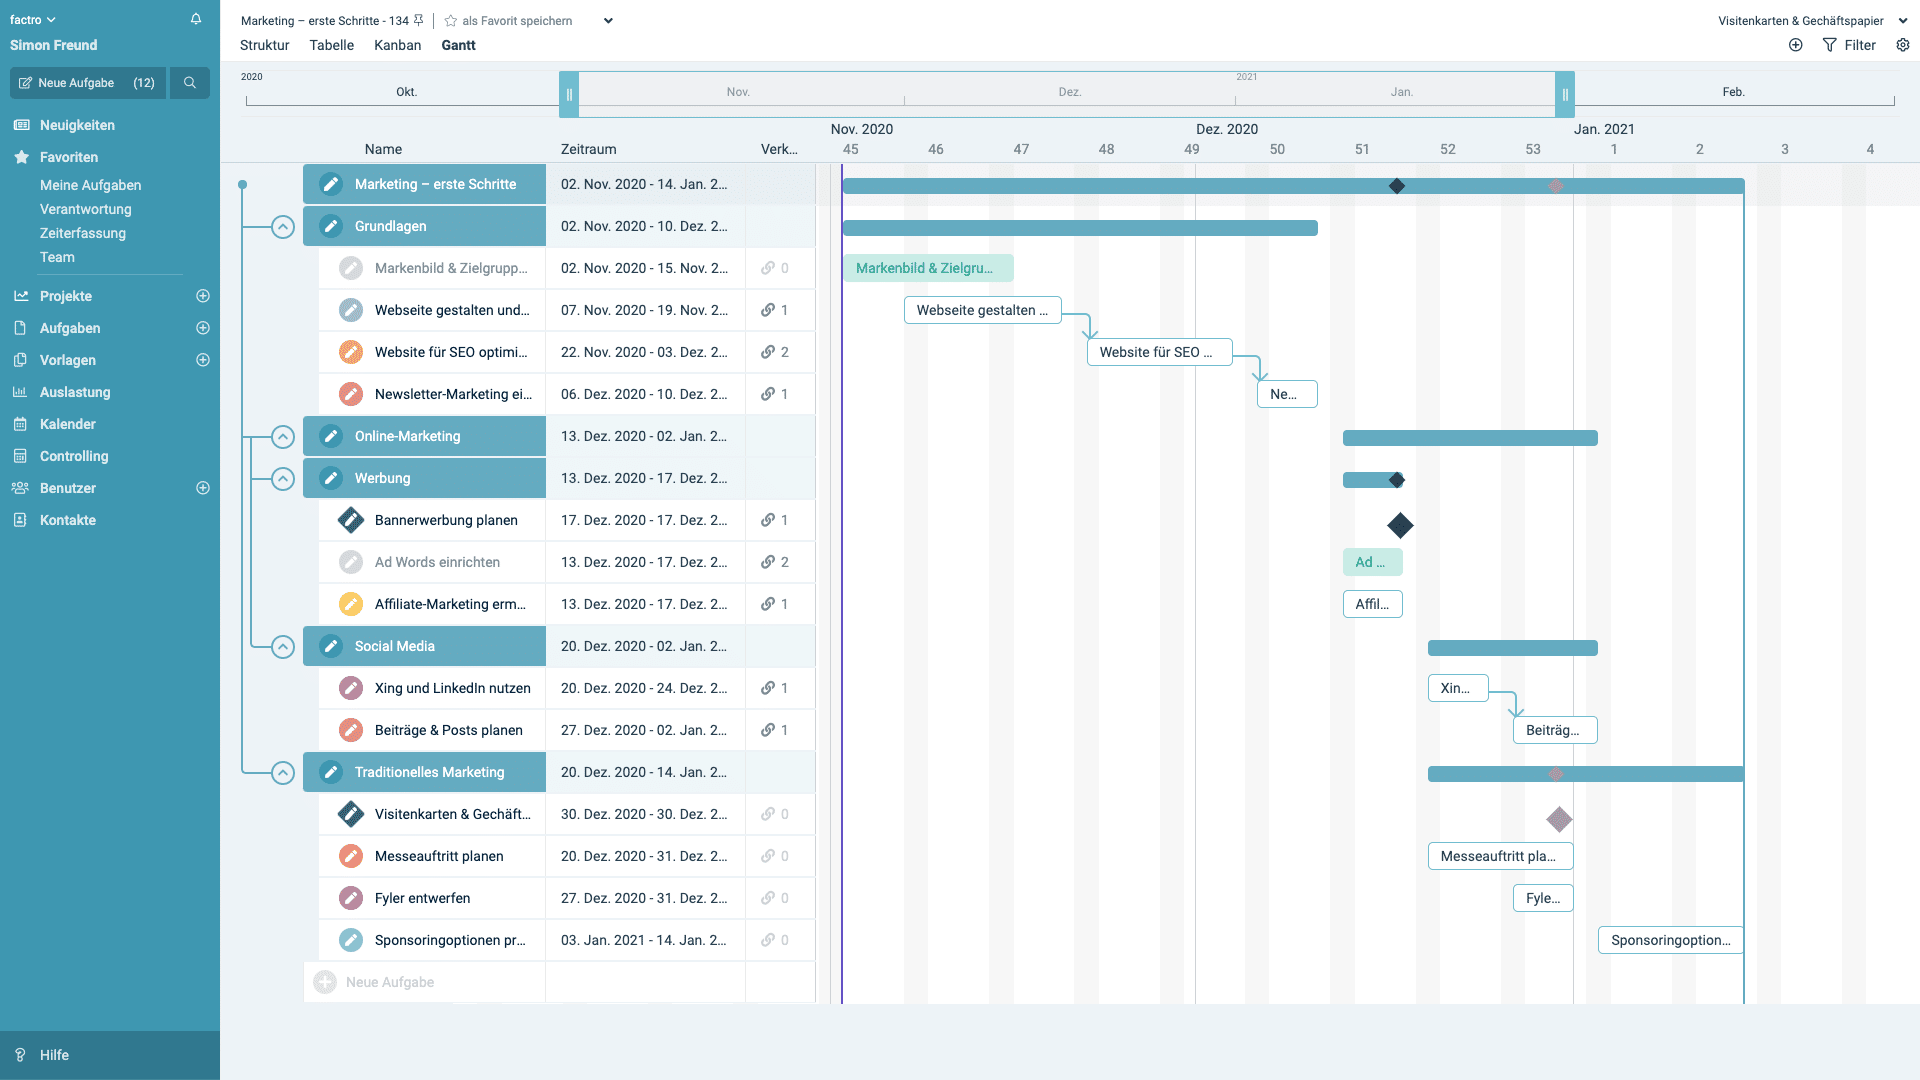Screen dimensions: 1920x1080
Task: Click the pin icon beside project title
Action: (419, 20)
